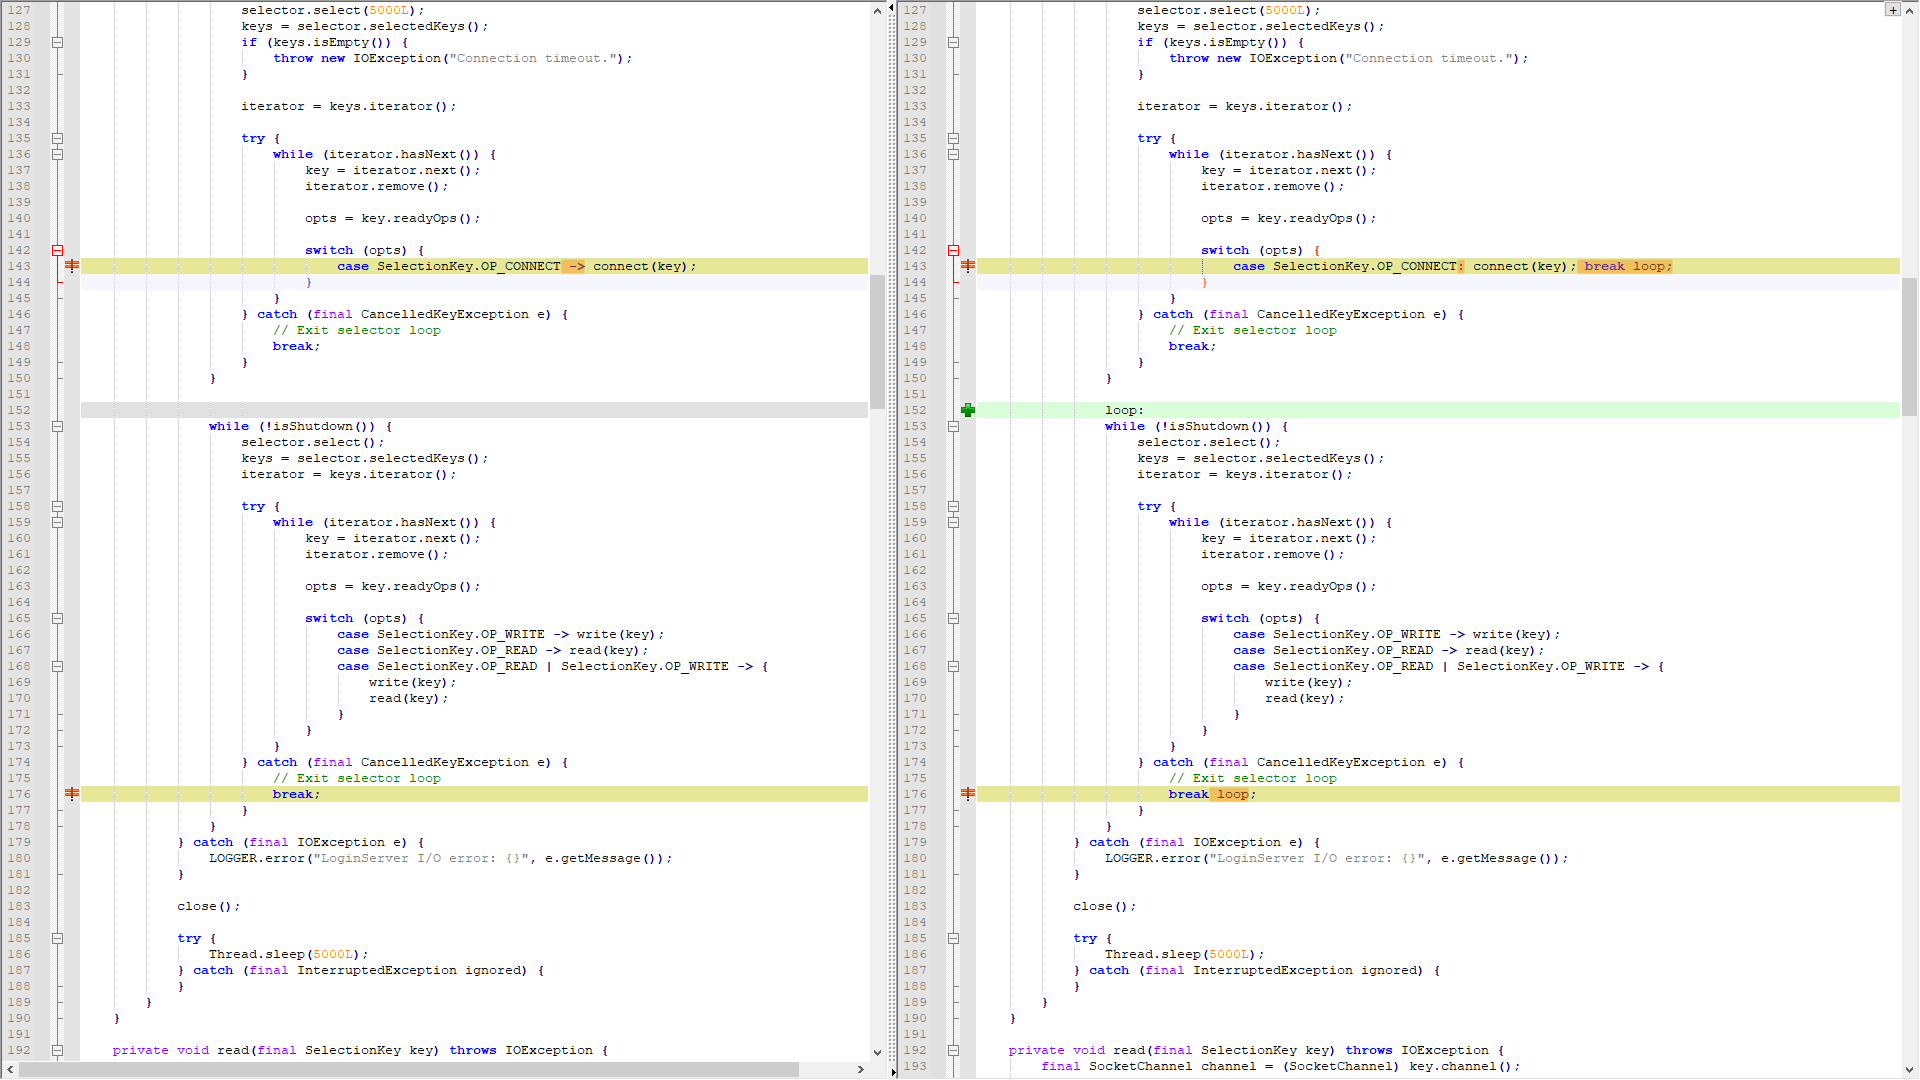Click the left pane vertical scrollbar down arrow
Screen dimensions: 1920x1080
click(x=877, y=1052)
